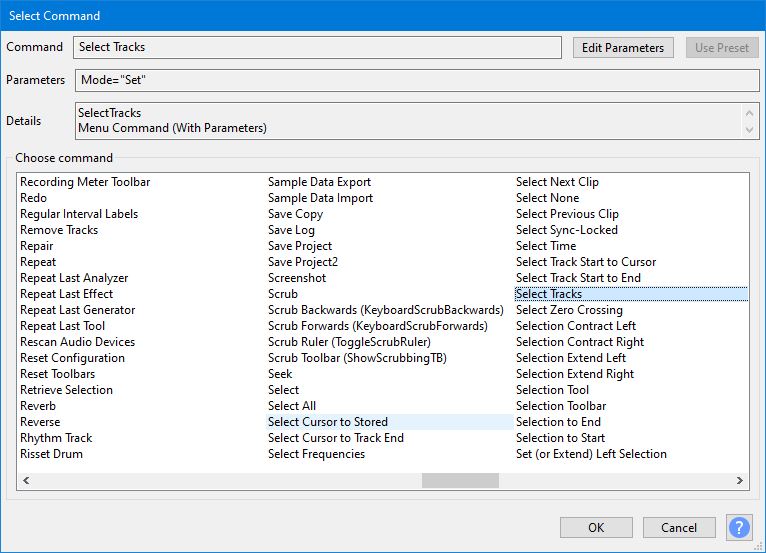This screenshot has width=766, height=553.
Task: Choose Rescan Audio Devices
Action: pyautogui.click(x=78, y=342)
